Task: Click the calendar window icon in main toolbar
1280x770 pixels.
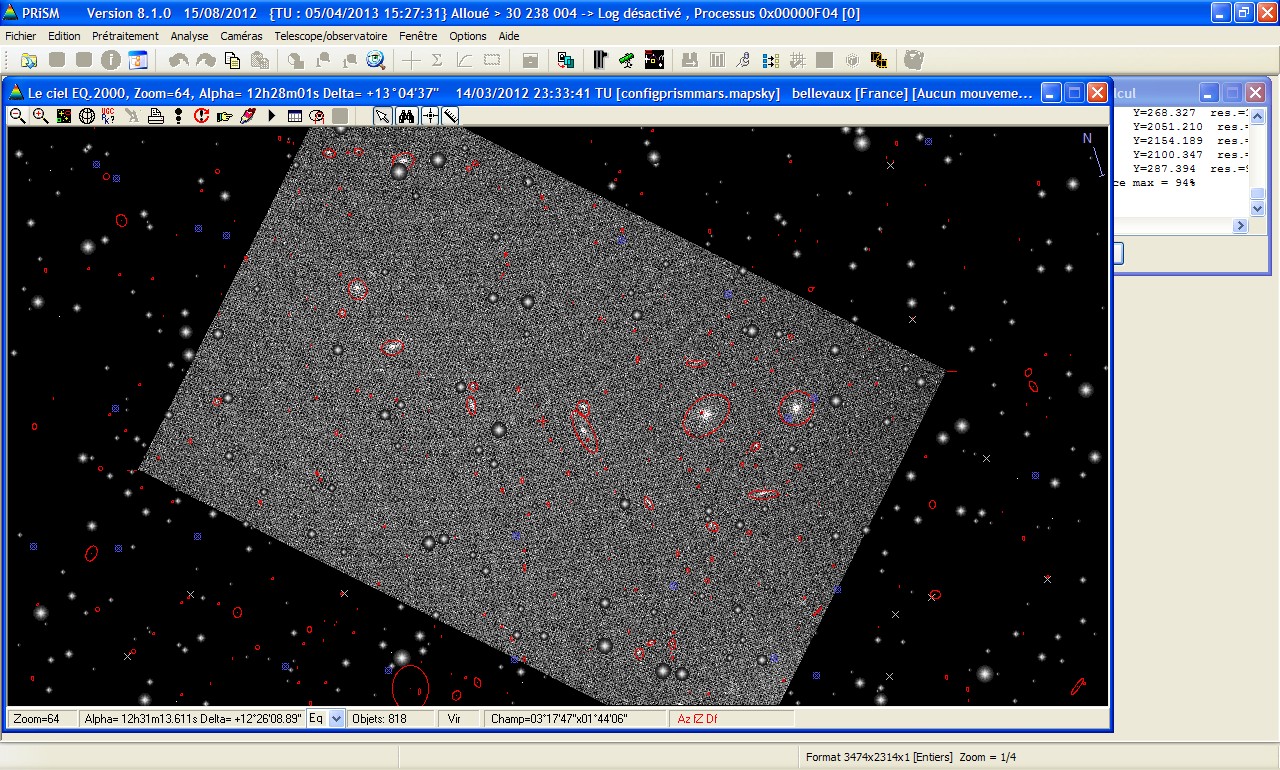Action: pyautogui.click(x=137, y=60)
